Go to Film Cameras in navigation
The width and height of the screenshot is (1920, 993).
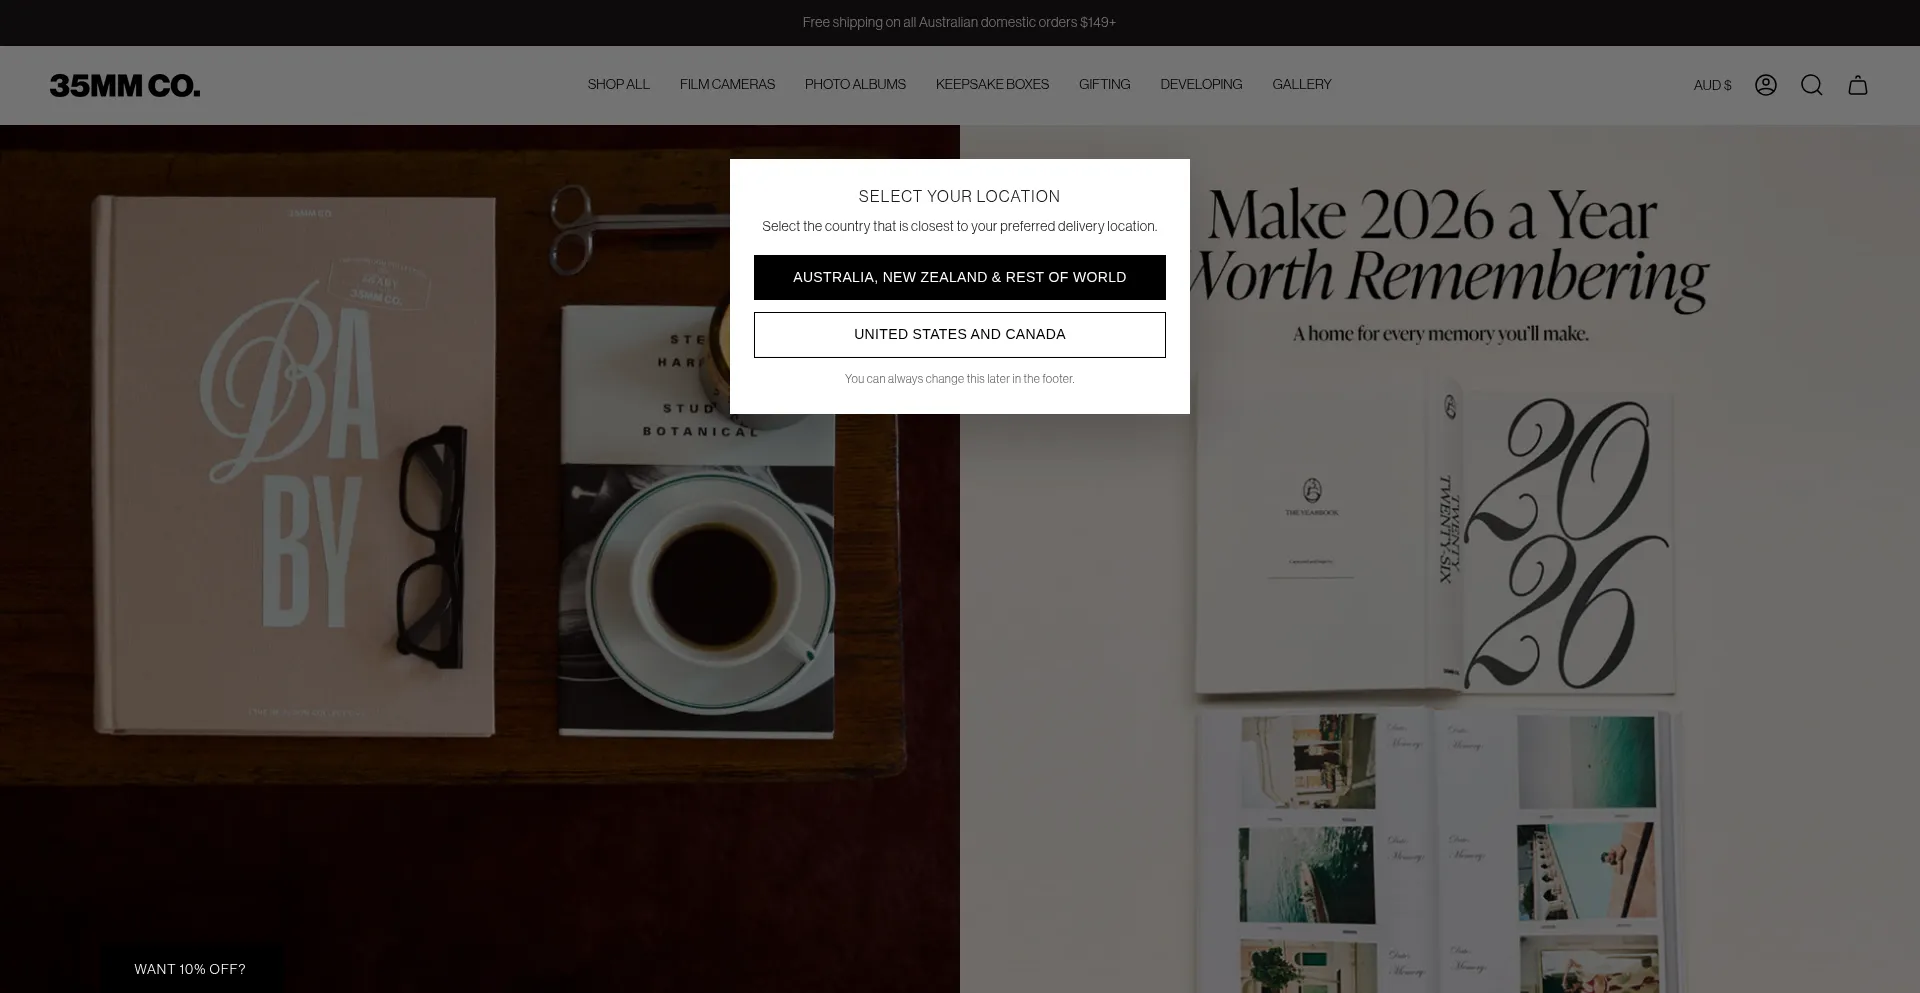click(727, 85)
